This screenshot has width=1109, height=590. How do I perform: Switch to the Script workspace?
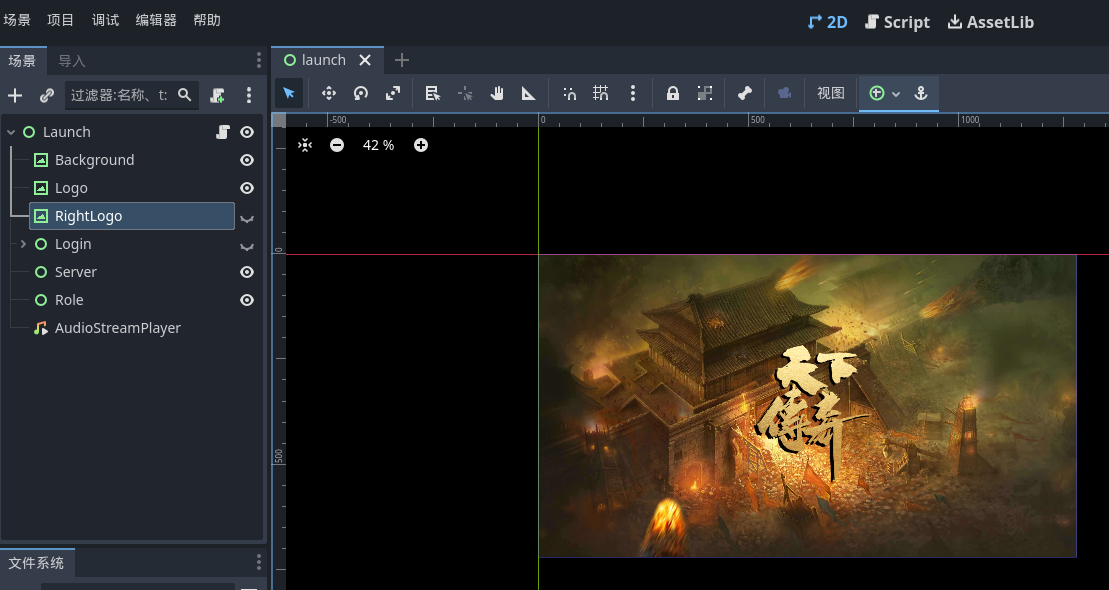897,22
